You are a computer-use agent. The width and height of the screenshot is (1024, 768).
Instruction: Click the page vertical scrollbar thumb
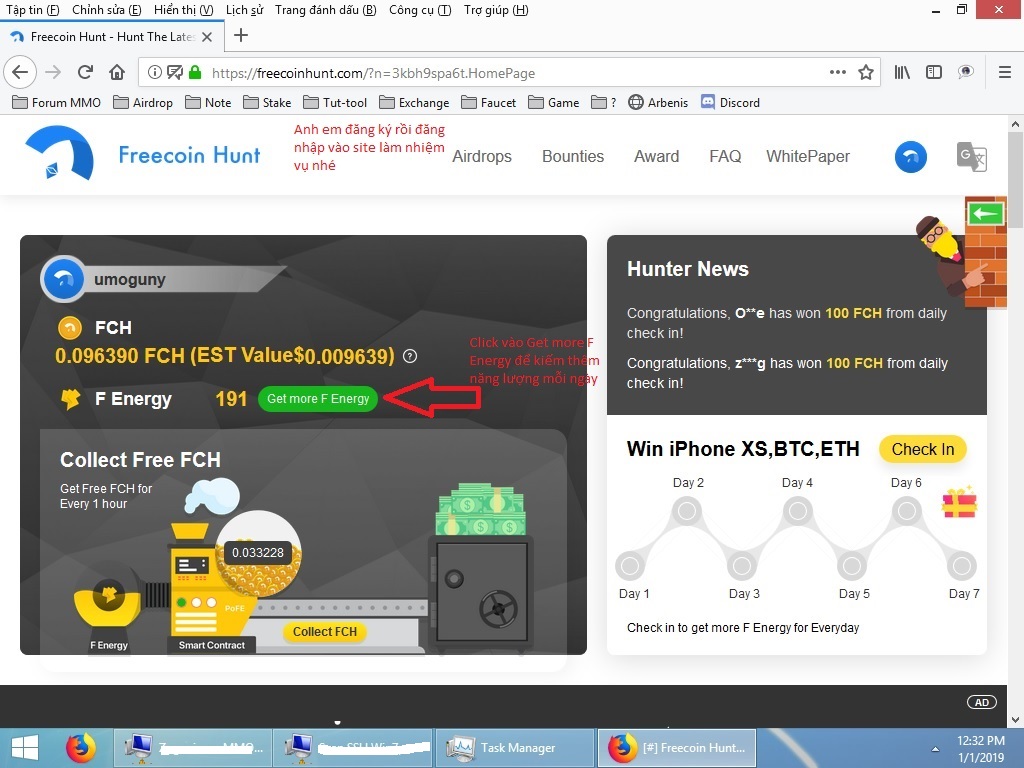tap(1015, 180)
